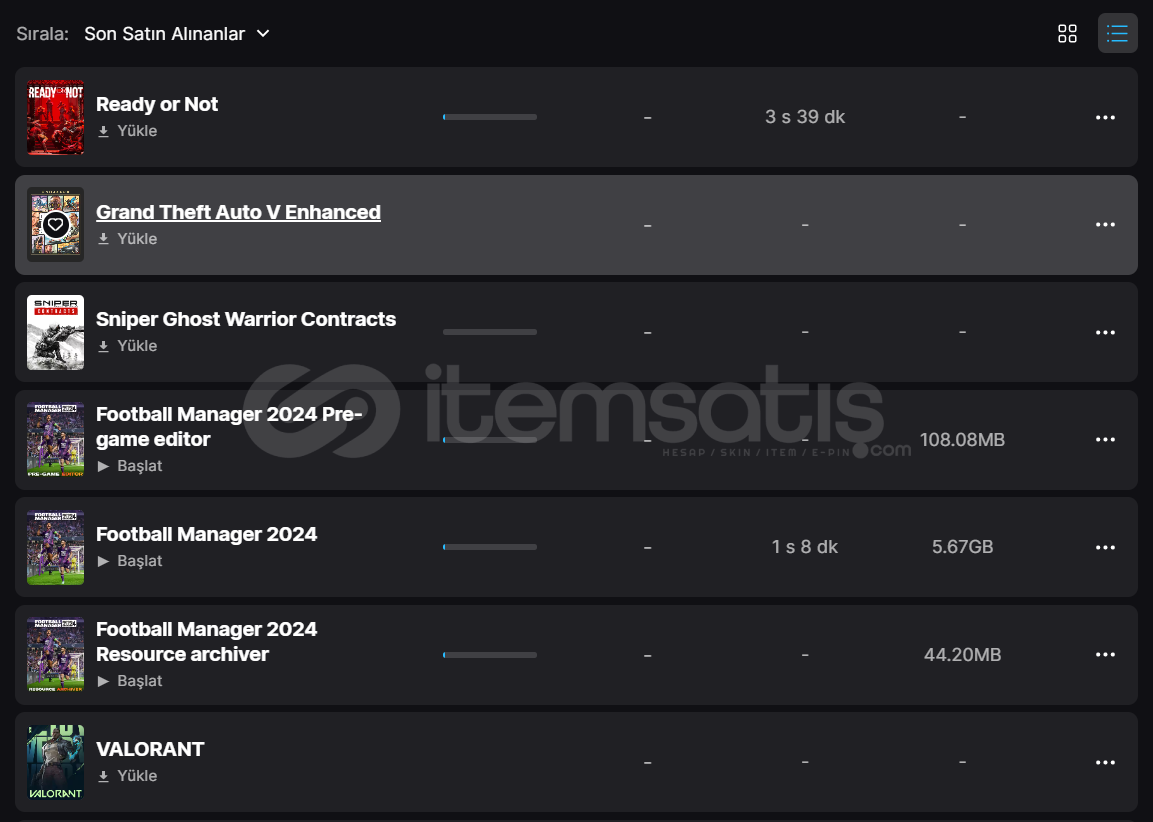Open more options for Football Manager 2024
Screen dimensions: 1153x822
pyautogui.click(x=1105, y=547)
